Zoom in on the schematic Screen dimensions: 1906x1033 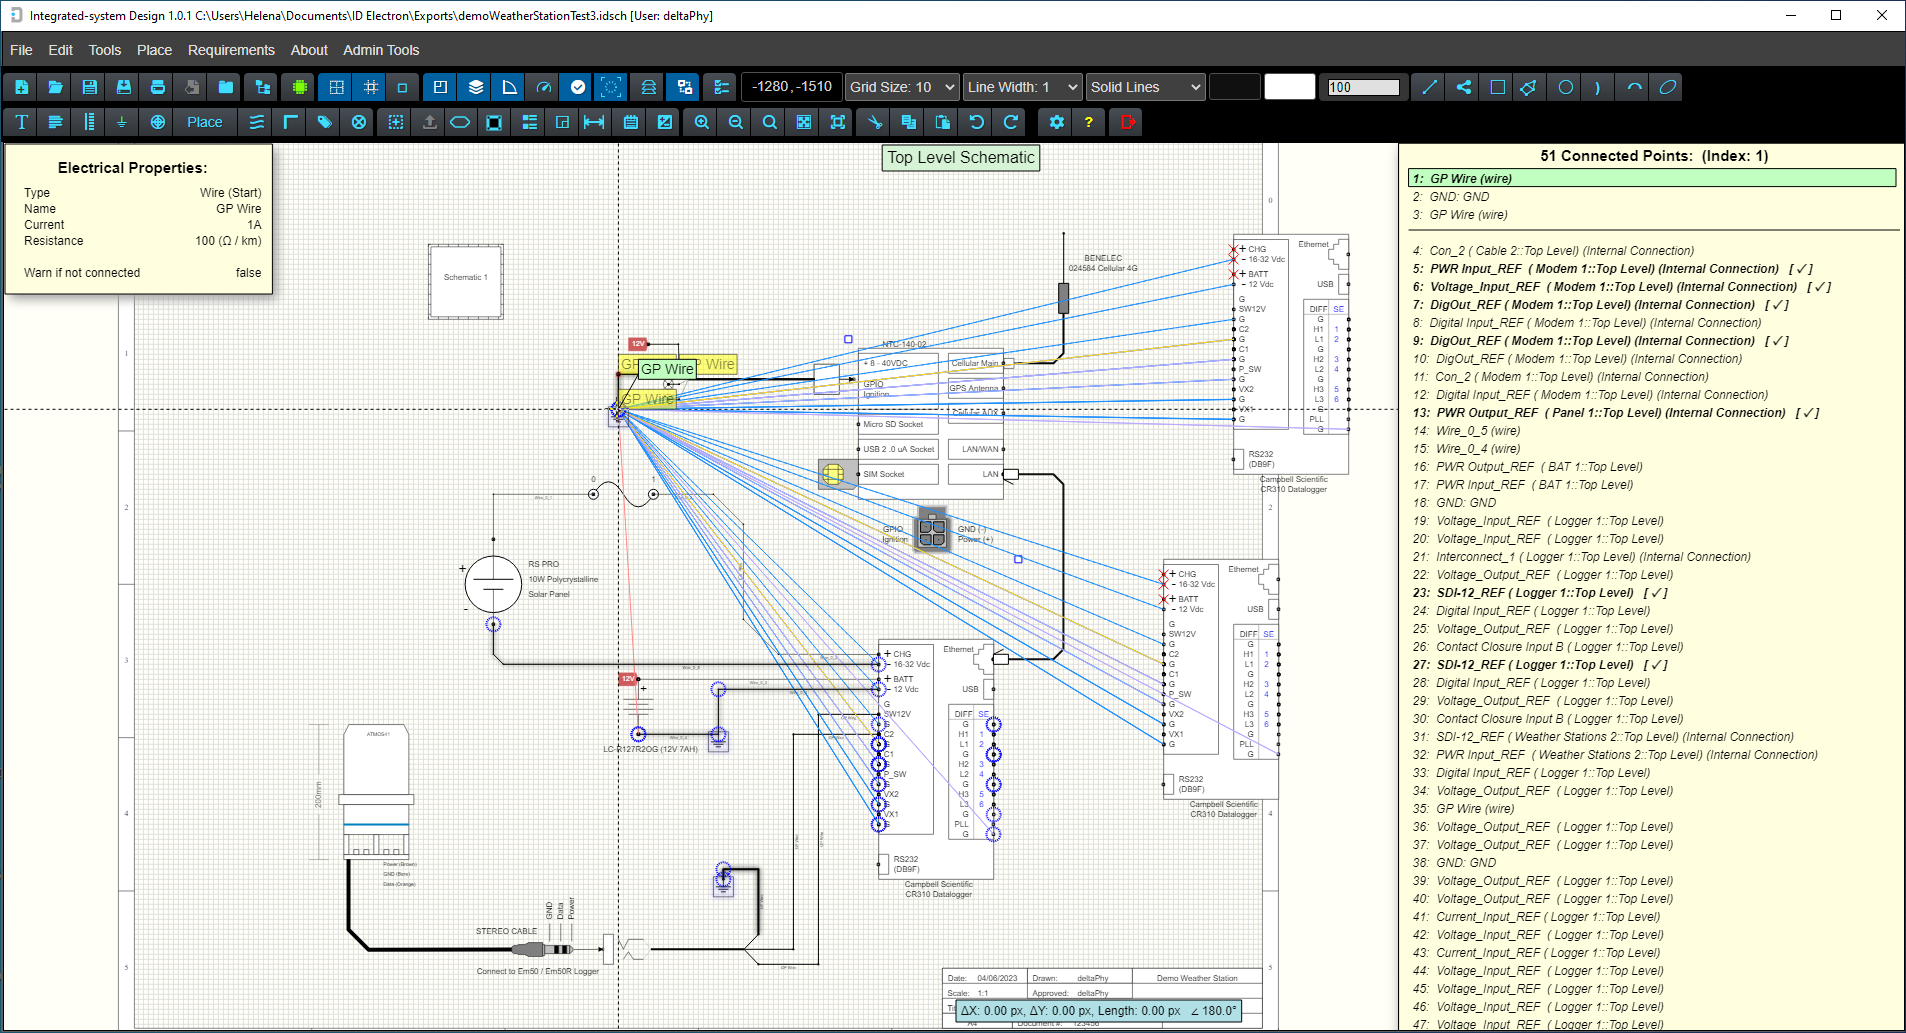click(701, 122)
